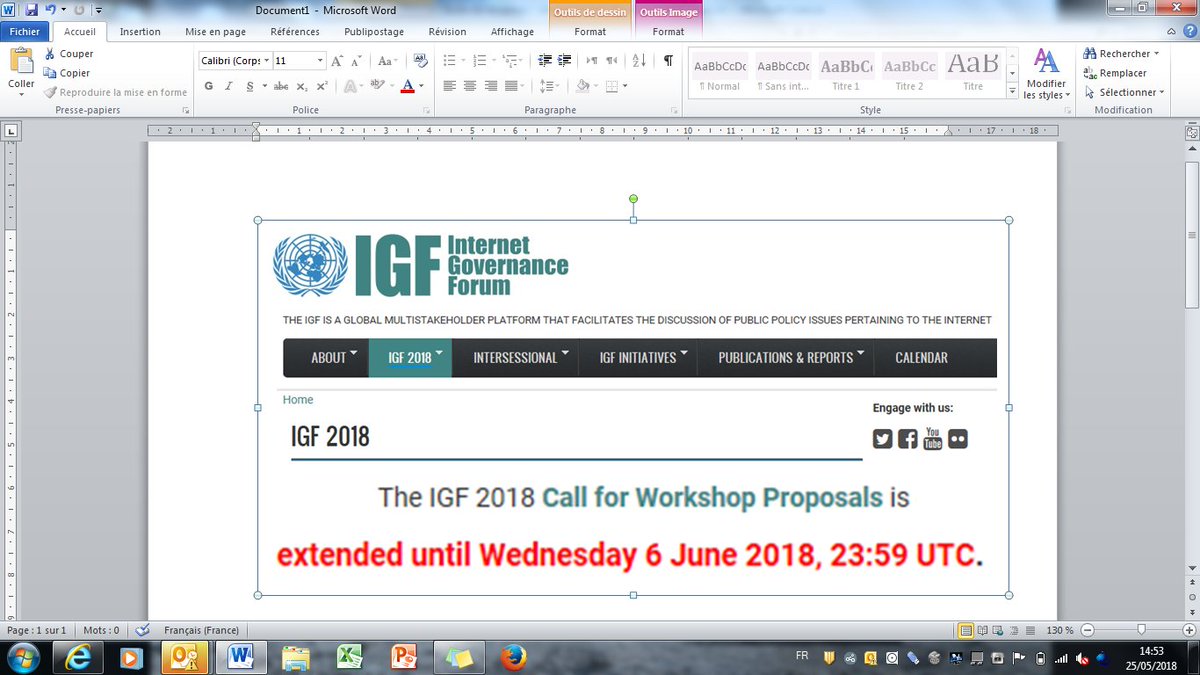This screenshot has height=675, width=1200.
Task: Open the font size dropdown showing 11
Action: [x=319, y=60]
